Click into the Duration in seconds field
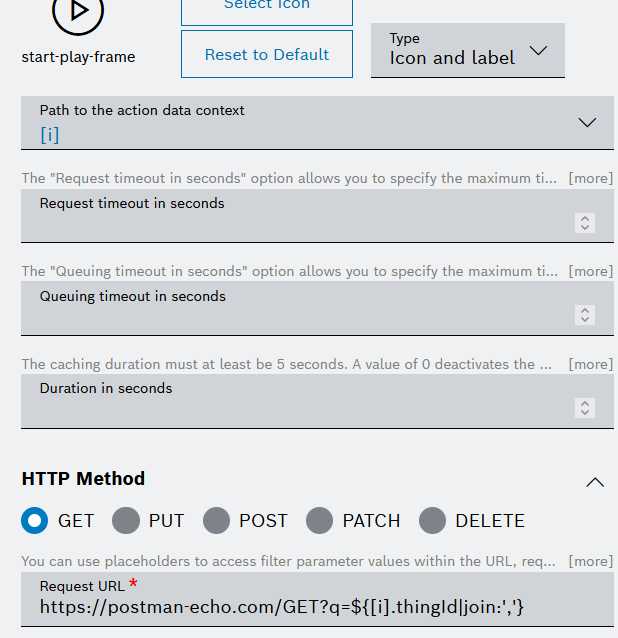 coord(300,403)
